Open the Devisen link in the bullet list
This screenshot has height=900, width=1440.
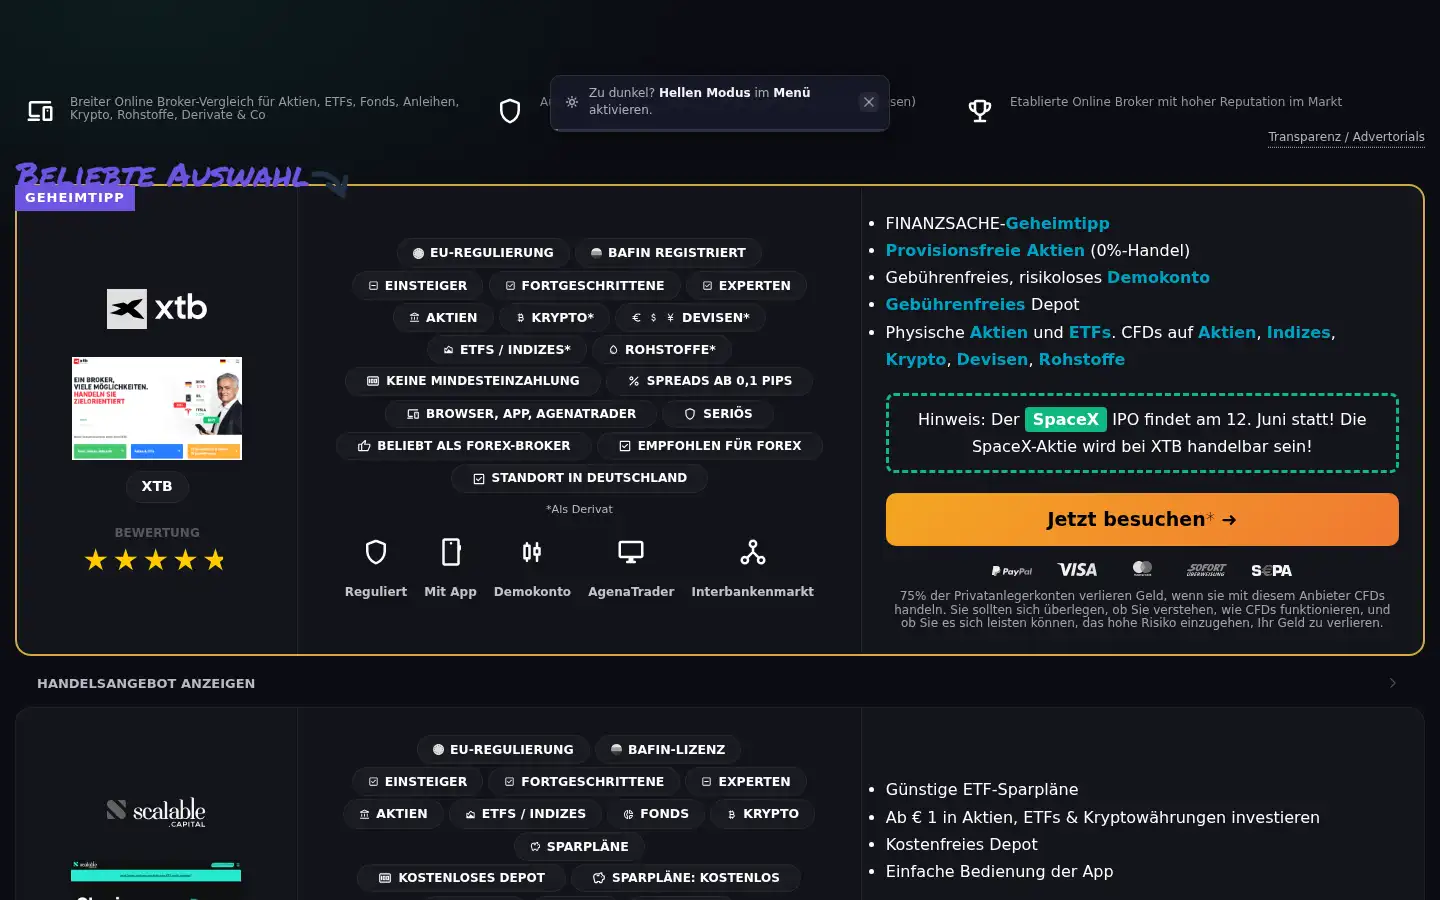point(992,360)
